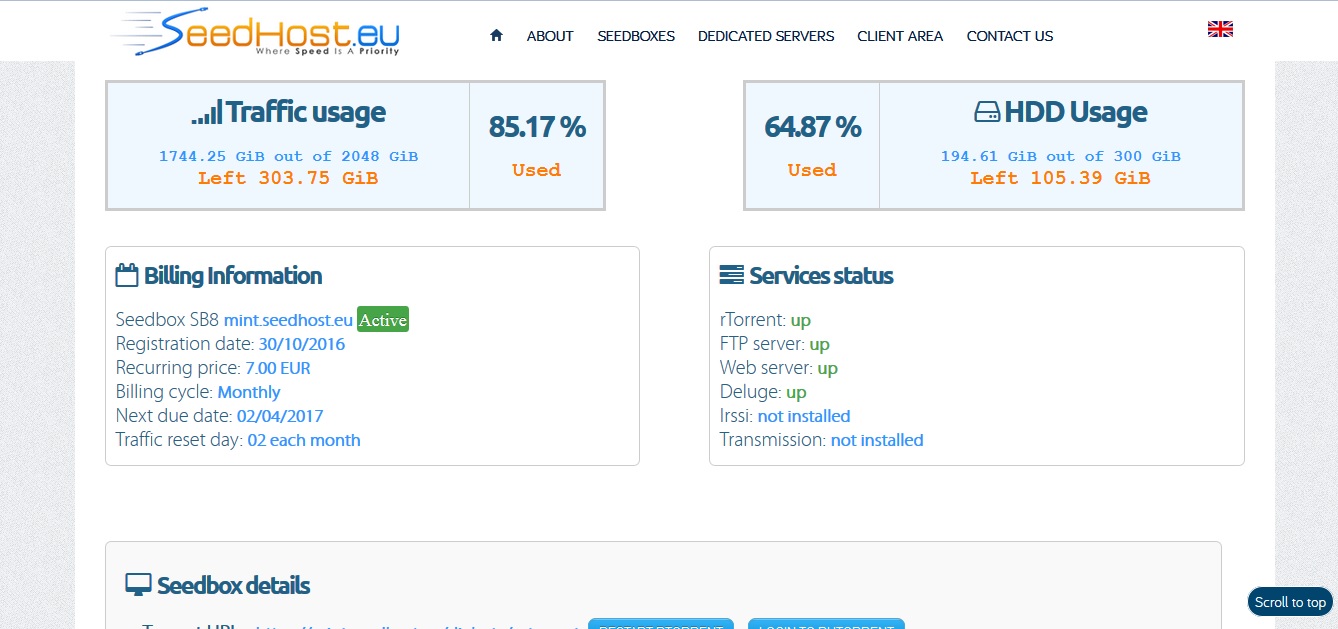Click the recurring price 7.00 EUR
This screenshot has width=1338, height=629.
coord(278,368)
